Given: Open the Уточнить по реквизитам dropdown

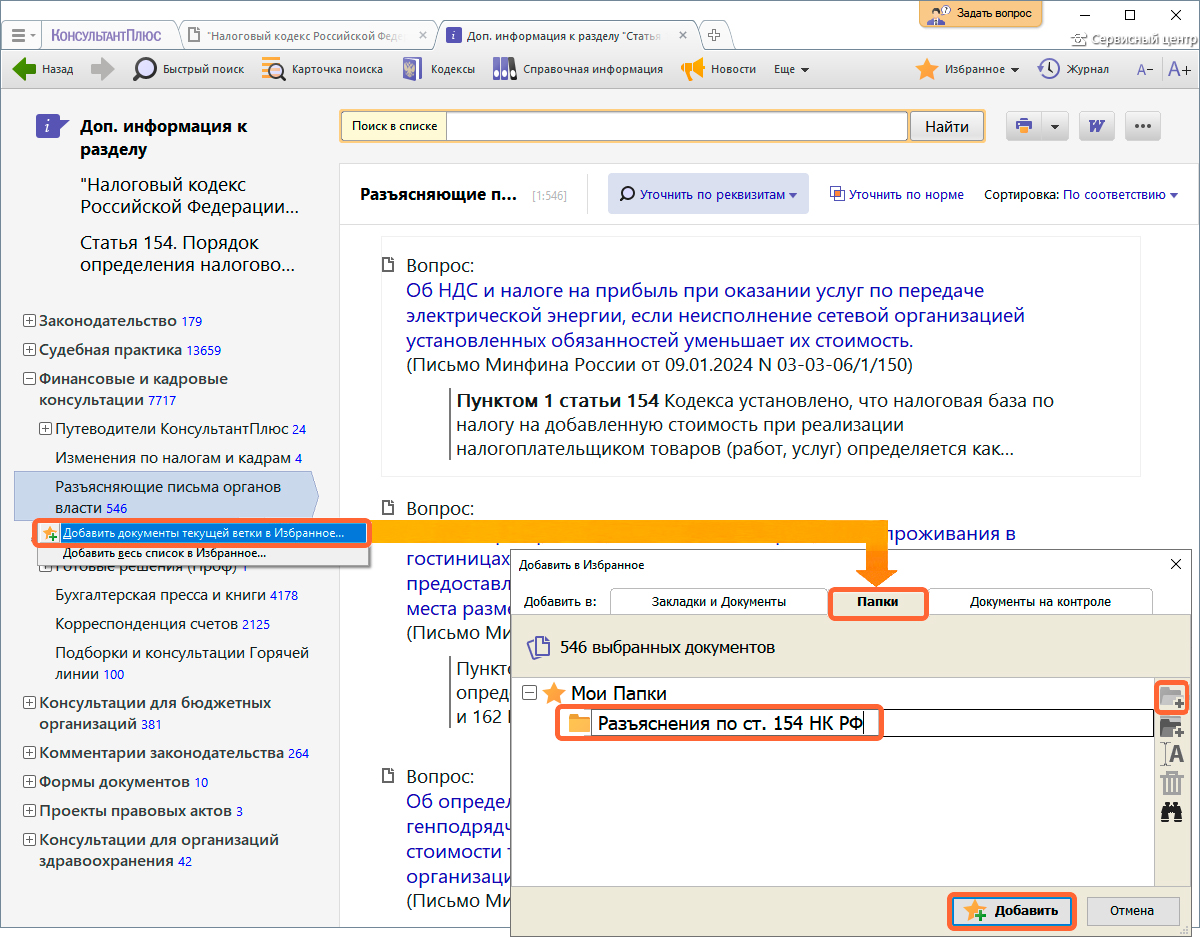Looking at the screenshot, I should 709,194.
